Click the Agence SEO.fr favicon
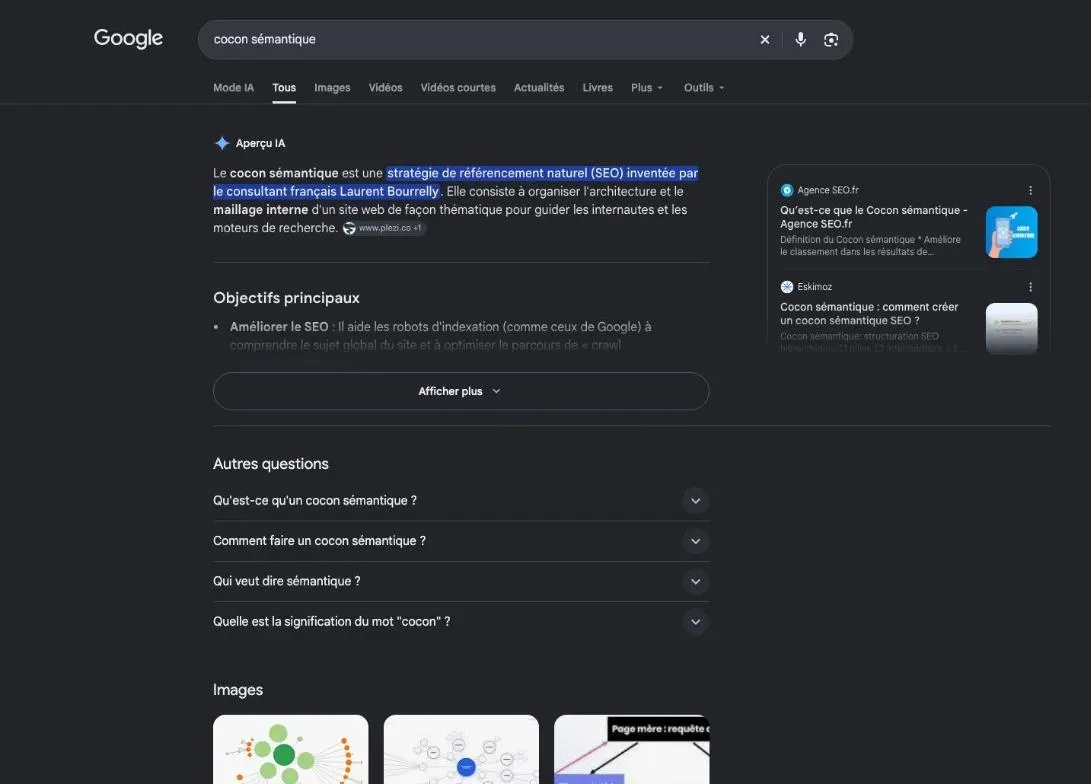Image resolution: width=1091 pixels, height=784 pixels. pyautogui.click(x=787, y=190)
